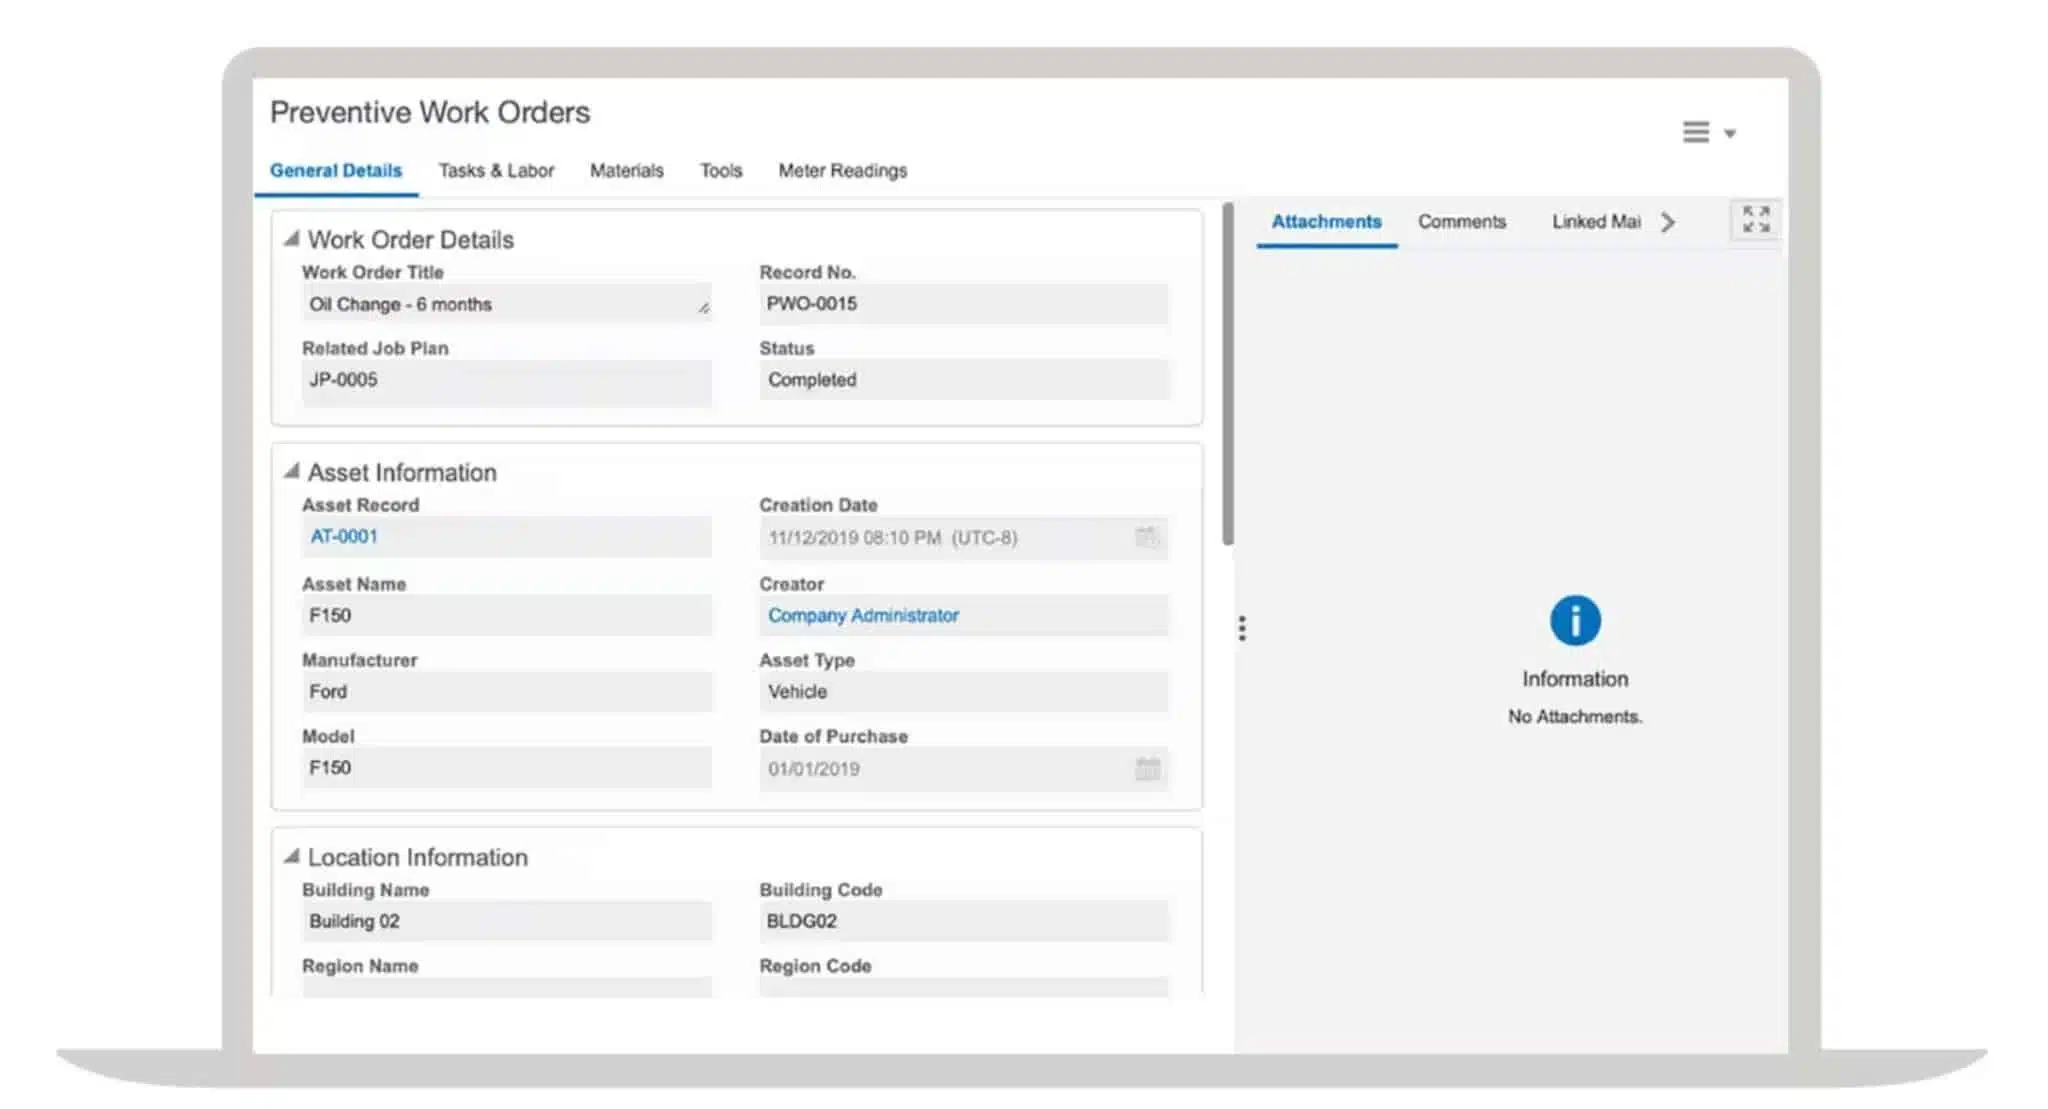Click the Date of Purchase field
2048x1109 pixels.
pyautogui.click(x=964, y=768)
